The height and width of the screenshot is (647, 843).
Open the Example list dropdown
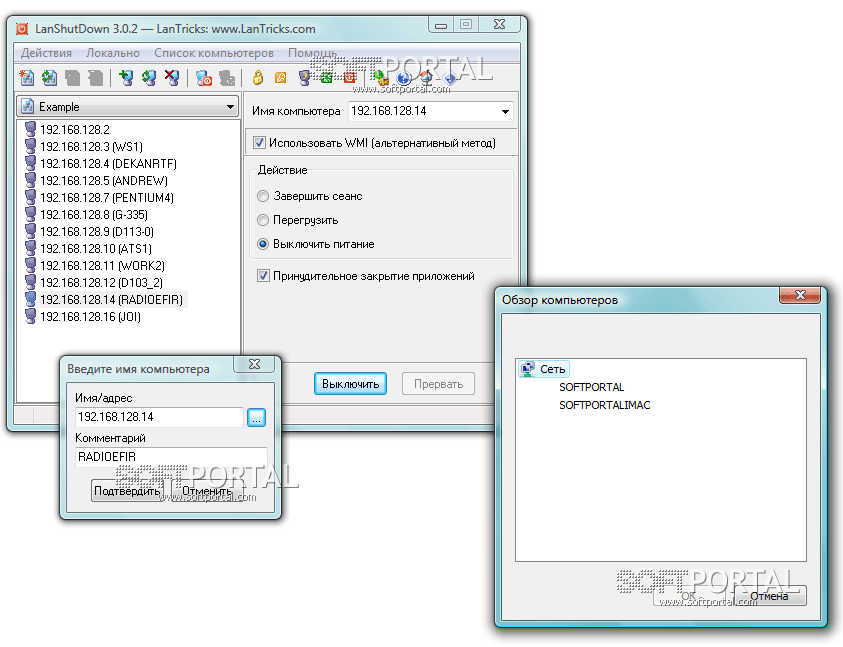(x=128, y=106)
